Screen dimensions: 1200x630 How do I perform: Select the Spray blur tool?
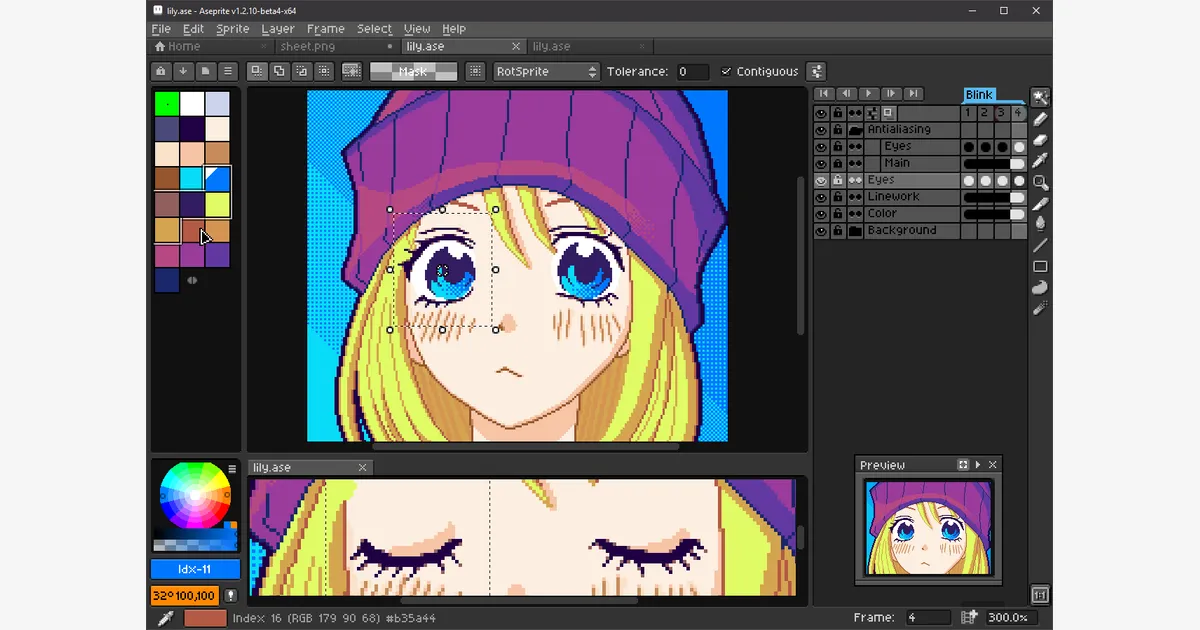point(1040,309)
